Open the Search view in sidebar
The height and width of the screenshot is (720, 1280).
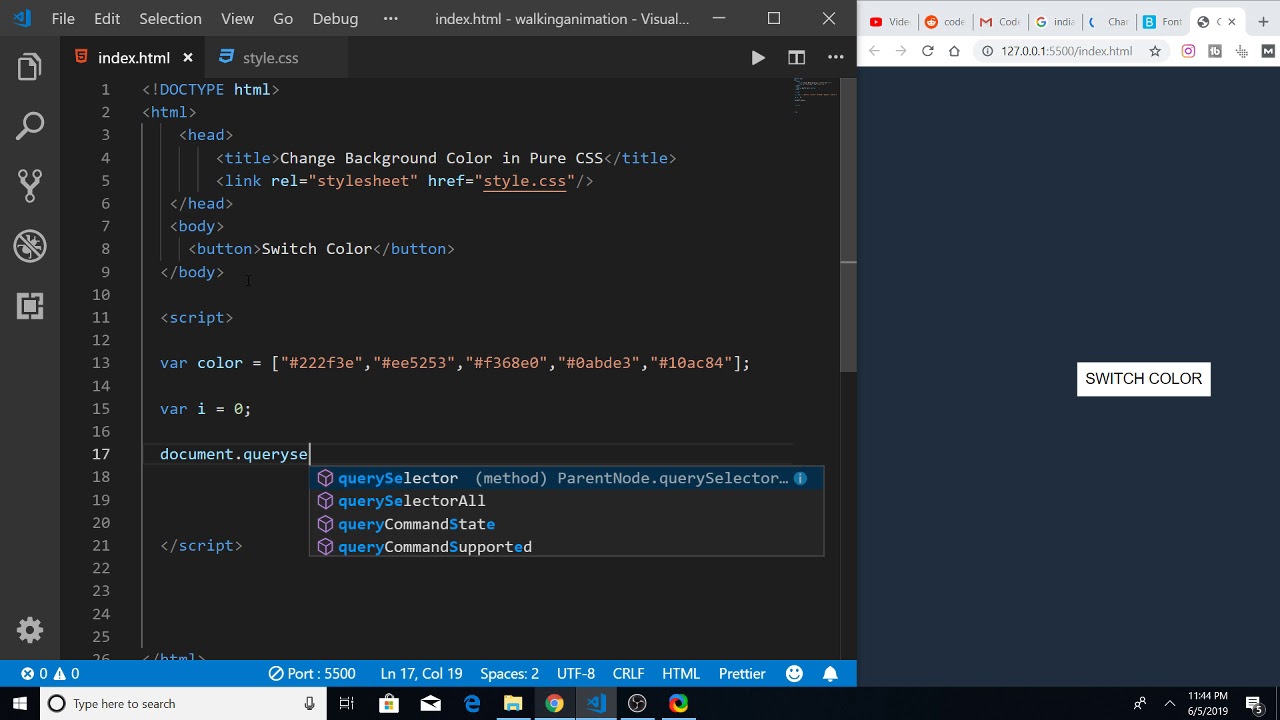pos(30,126)
